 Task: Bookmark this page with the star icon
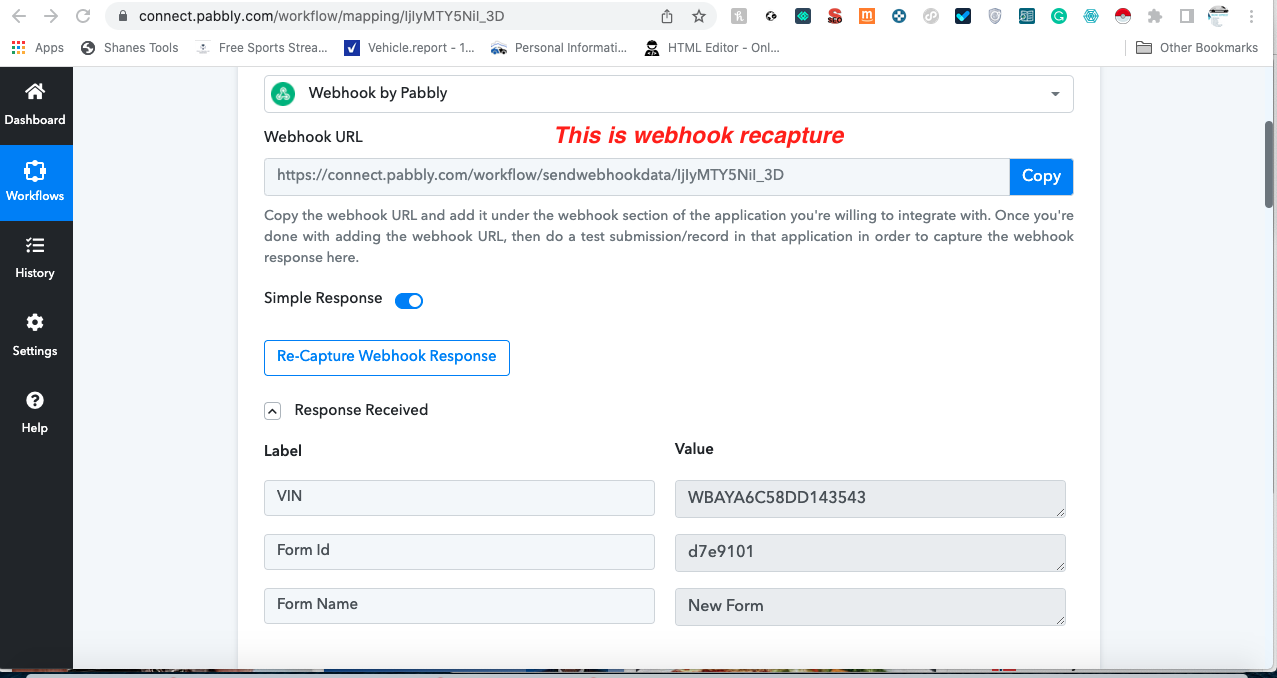[x=699, y=16]
